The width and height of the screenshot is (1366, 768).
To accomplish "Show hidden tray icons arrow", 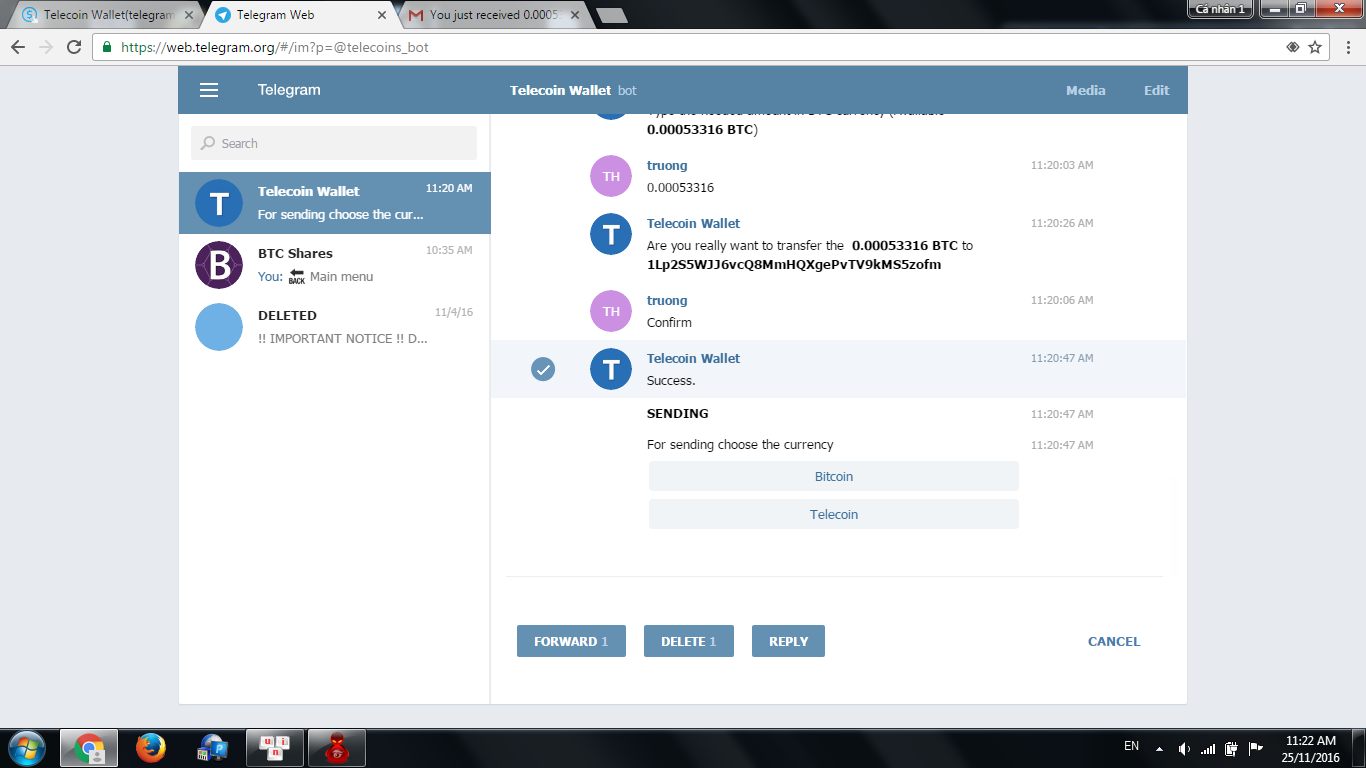I will tap(1160, 748).
